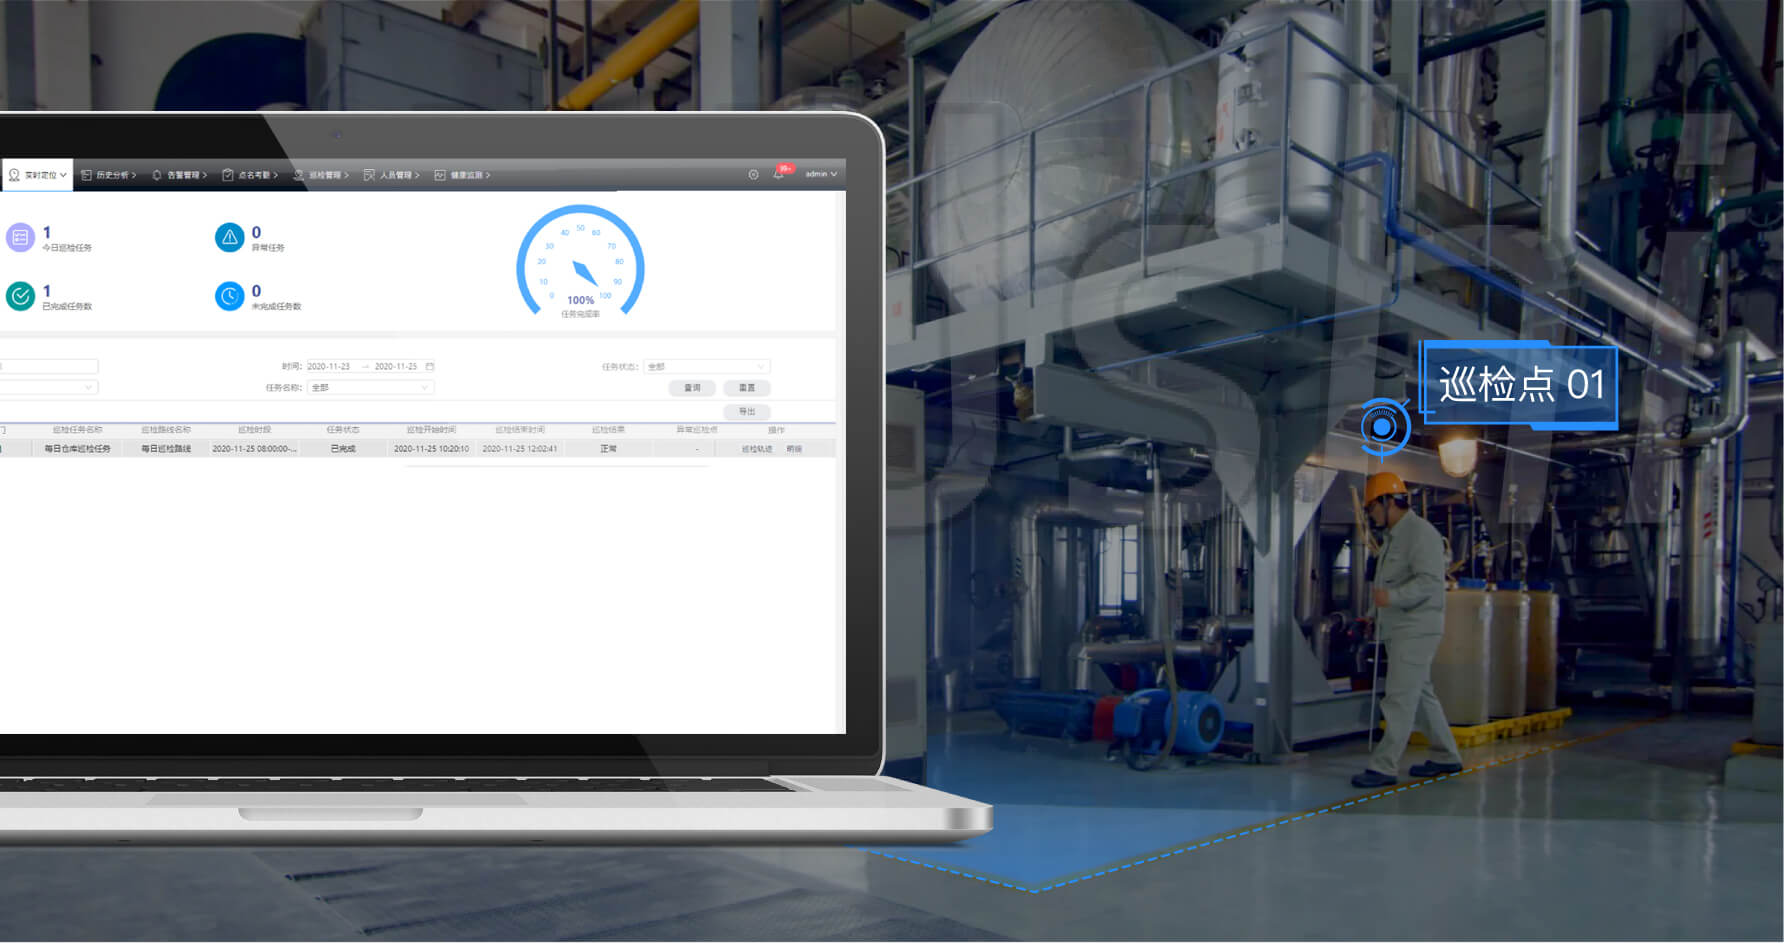
Task: Open the 历史分析 menu
Action: [x=109, y=175]
